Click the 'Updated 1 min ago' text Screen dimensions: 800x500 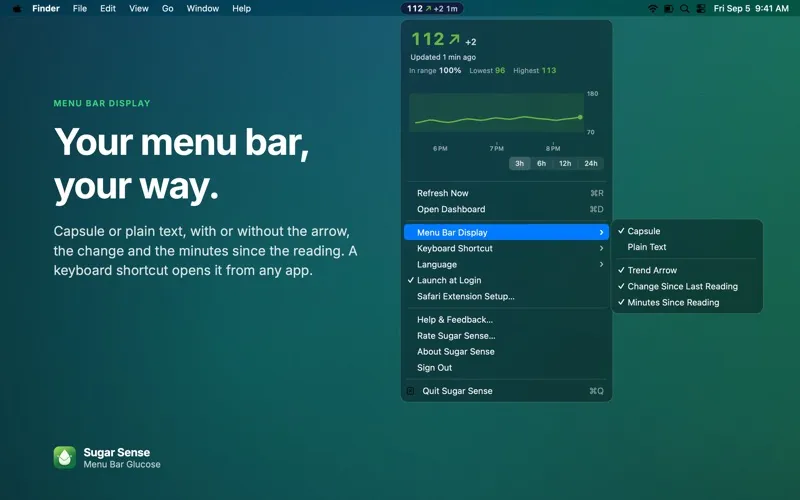(x=443, y=57)
